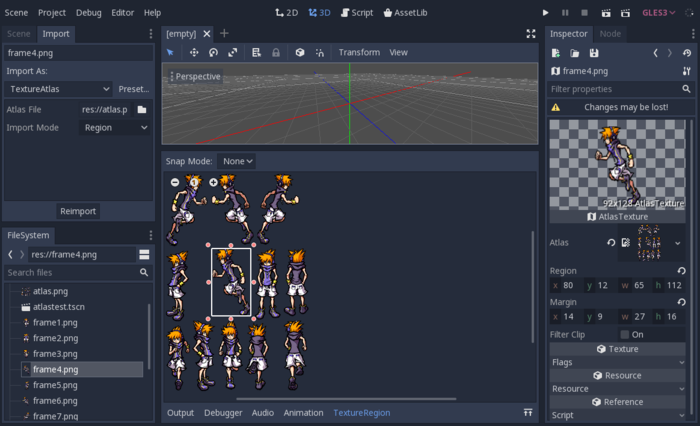Switch to the Script workspace
The width and height of the screenshot is (700, 426).
(357, 13)
